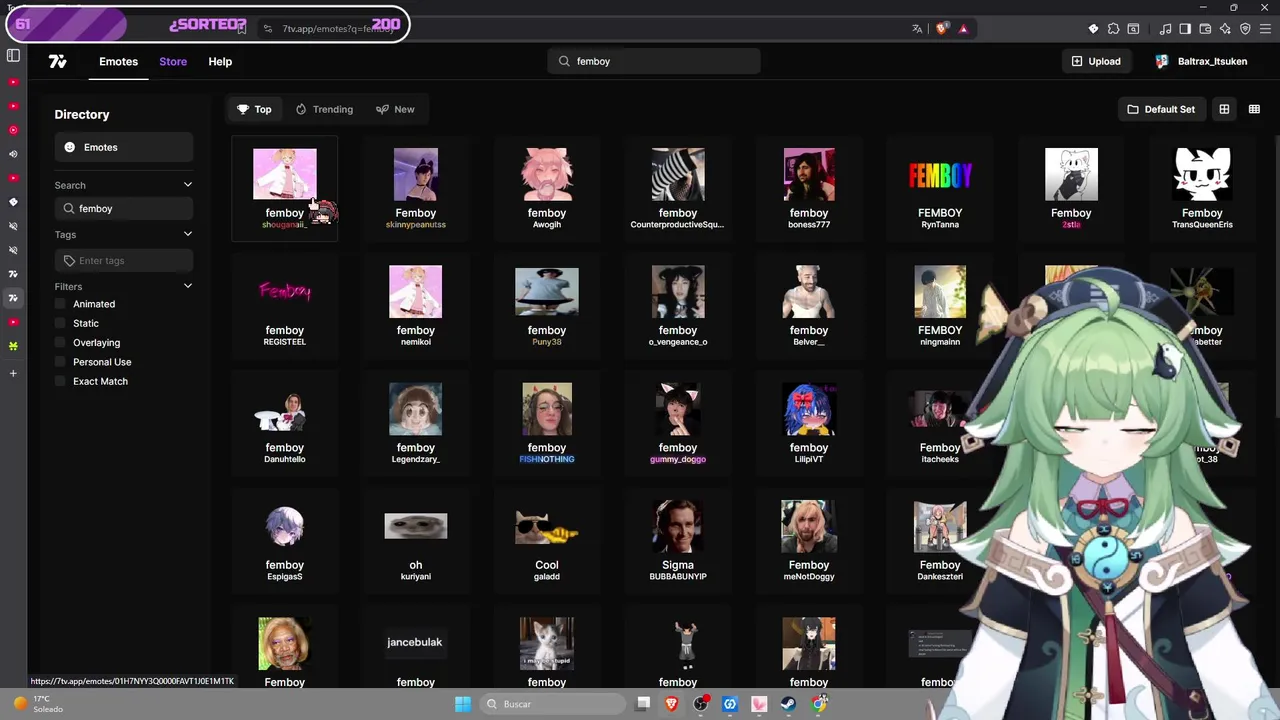Open the Store nav tab
Image resolution: width=1280 pixels, height=720 pixels.
pos(173,61)
